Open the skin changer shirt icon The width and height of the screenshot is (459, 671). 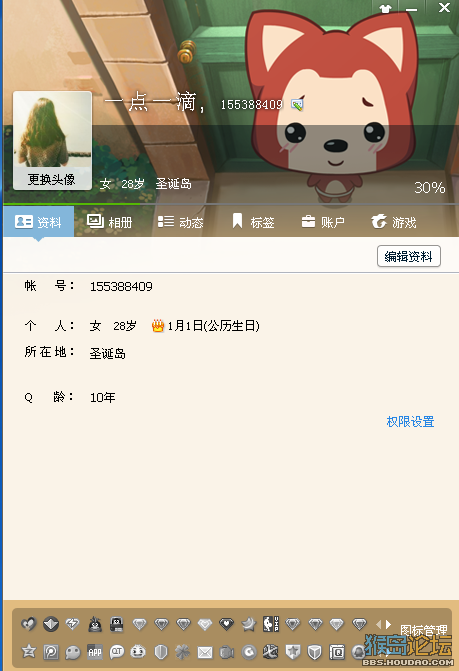click(385, 9)
